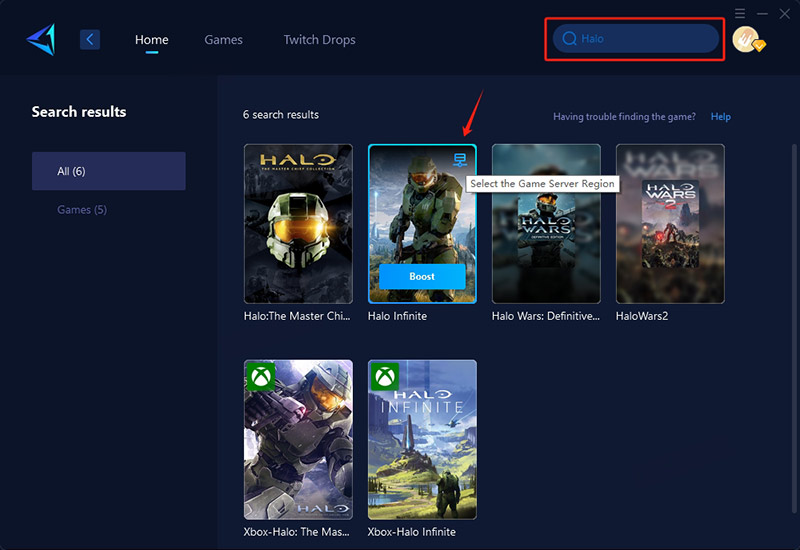Open the user profile avatar
This screenshot has width=800, height=550.
coord(748,40)
